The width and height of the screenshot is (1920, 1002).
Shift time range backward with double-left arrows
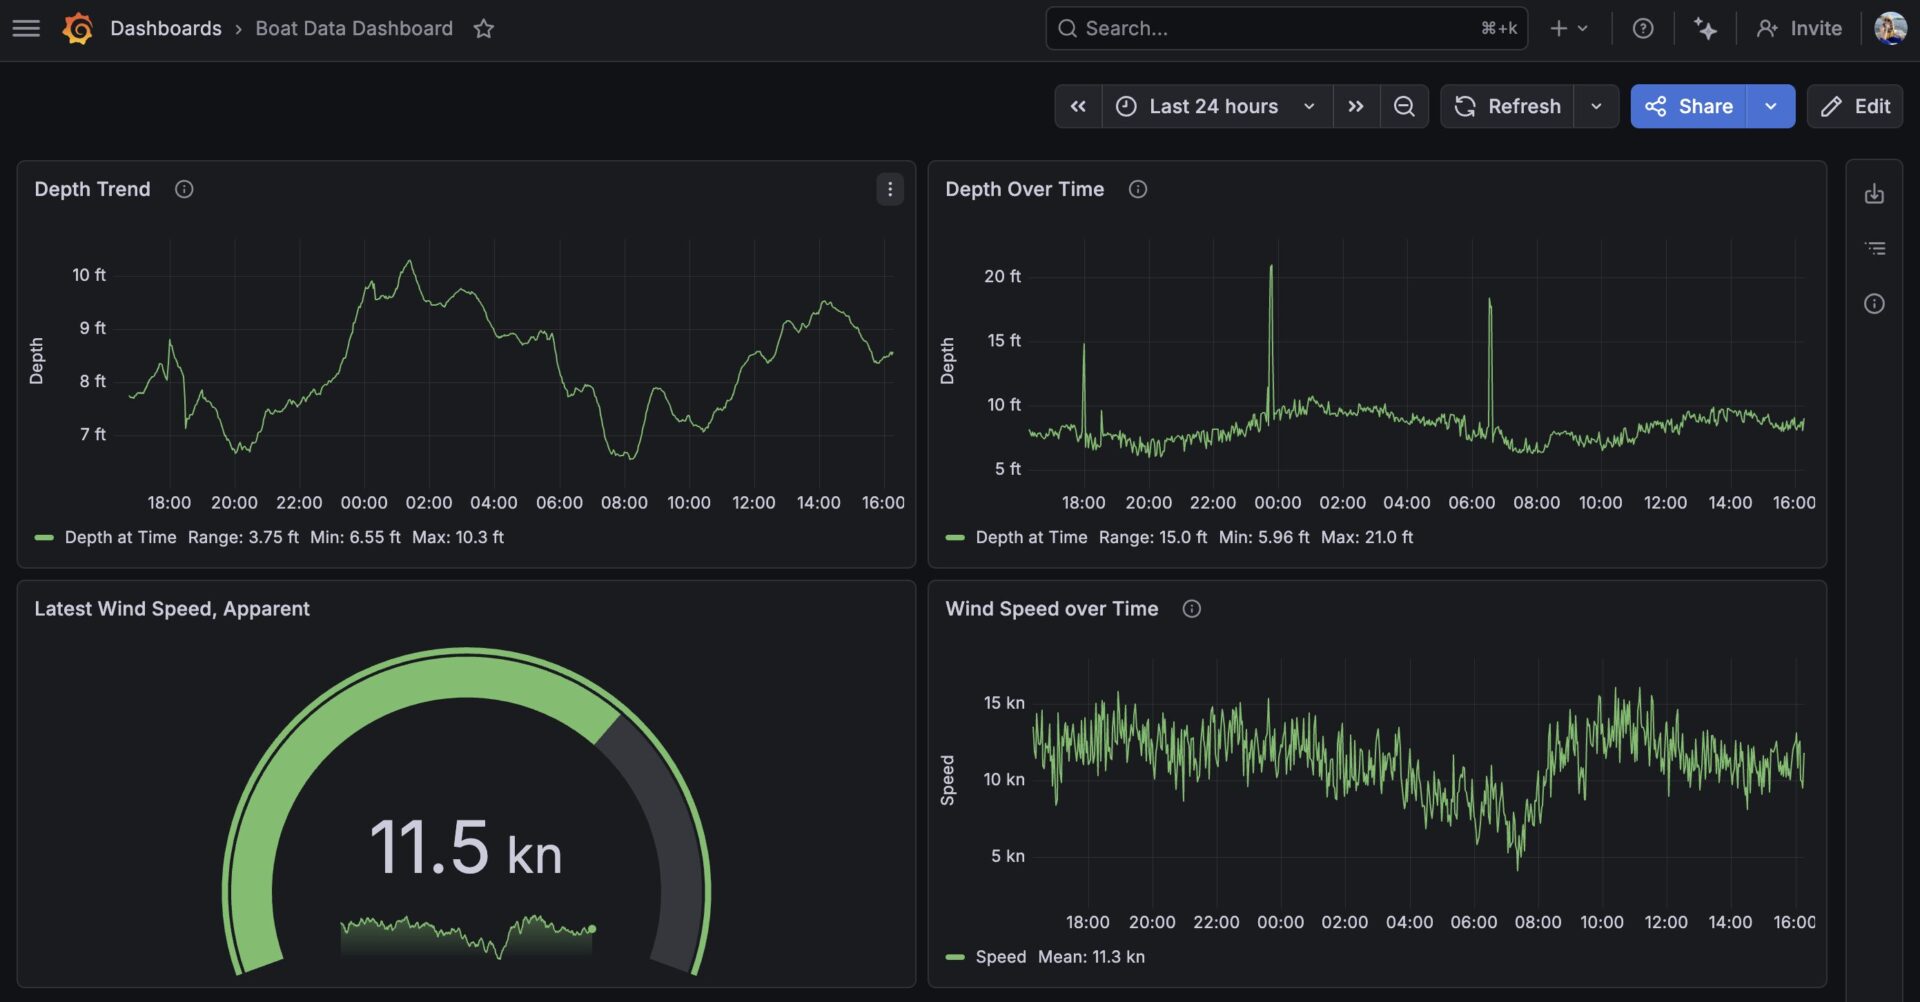coord(1078,106)
